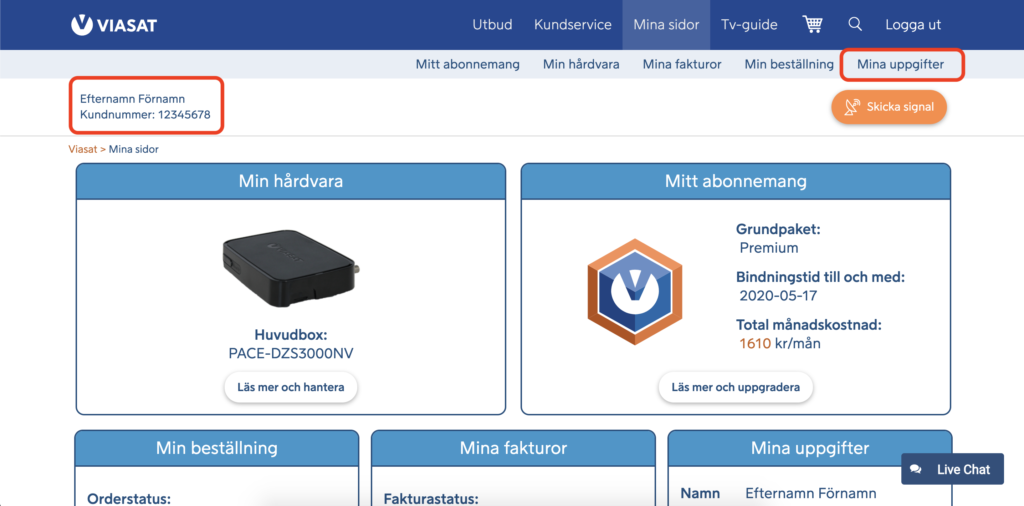1024x506 pixels.
Task: Click the Namn label in Mina uppgifter card
Action: 700,494
